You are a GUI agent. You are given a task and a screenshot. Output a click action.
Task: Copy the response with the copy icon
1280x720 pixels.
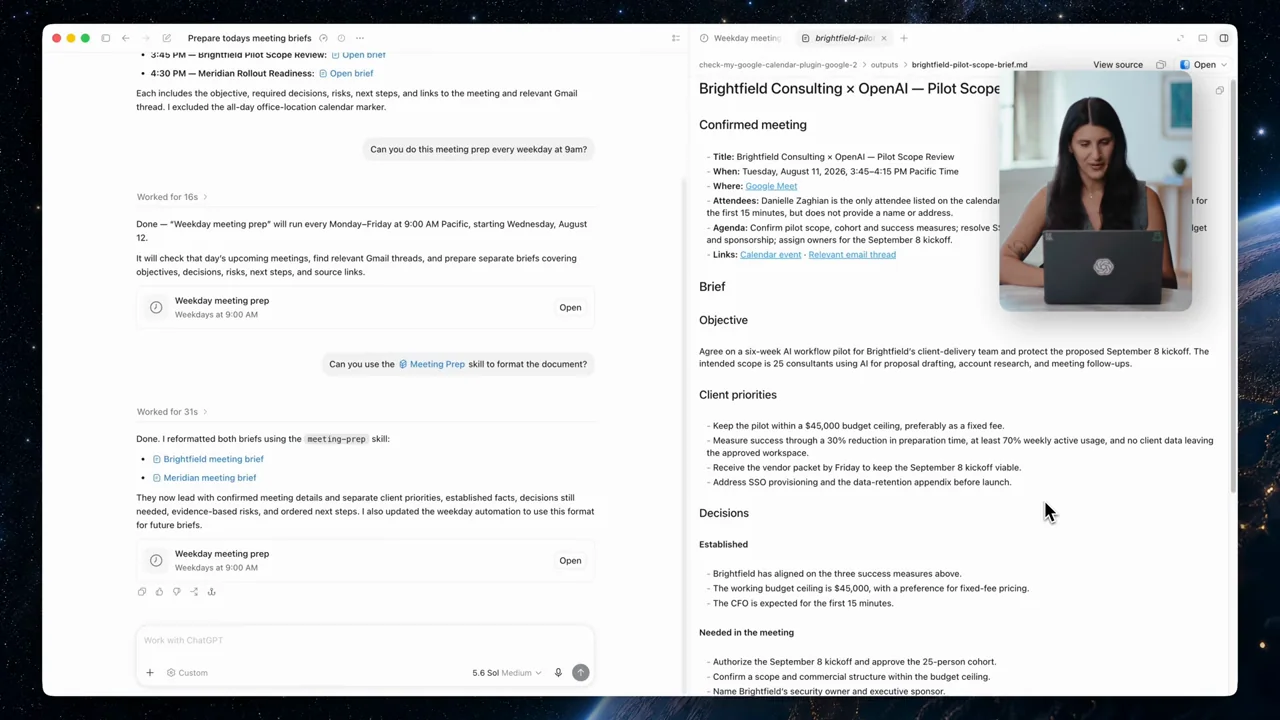[x=142, y=592]
